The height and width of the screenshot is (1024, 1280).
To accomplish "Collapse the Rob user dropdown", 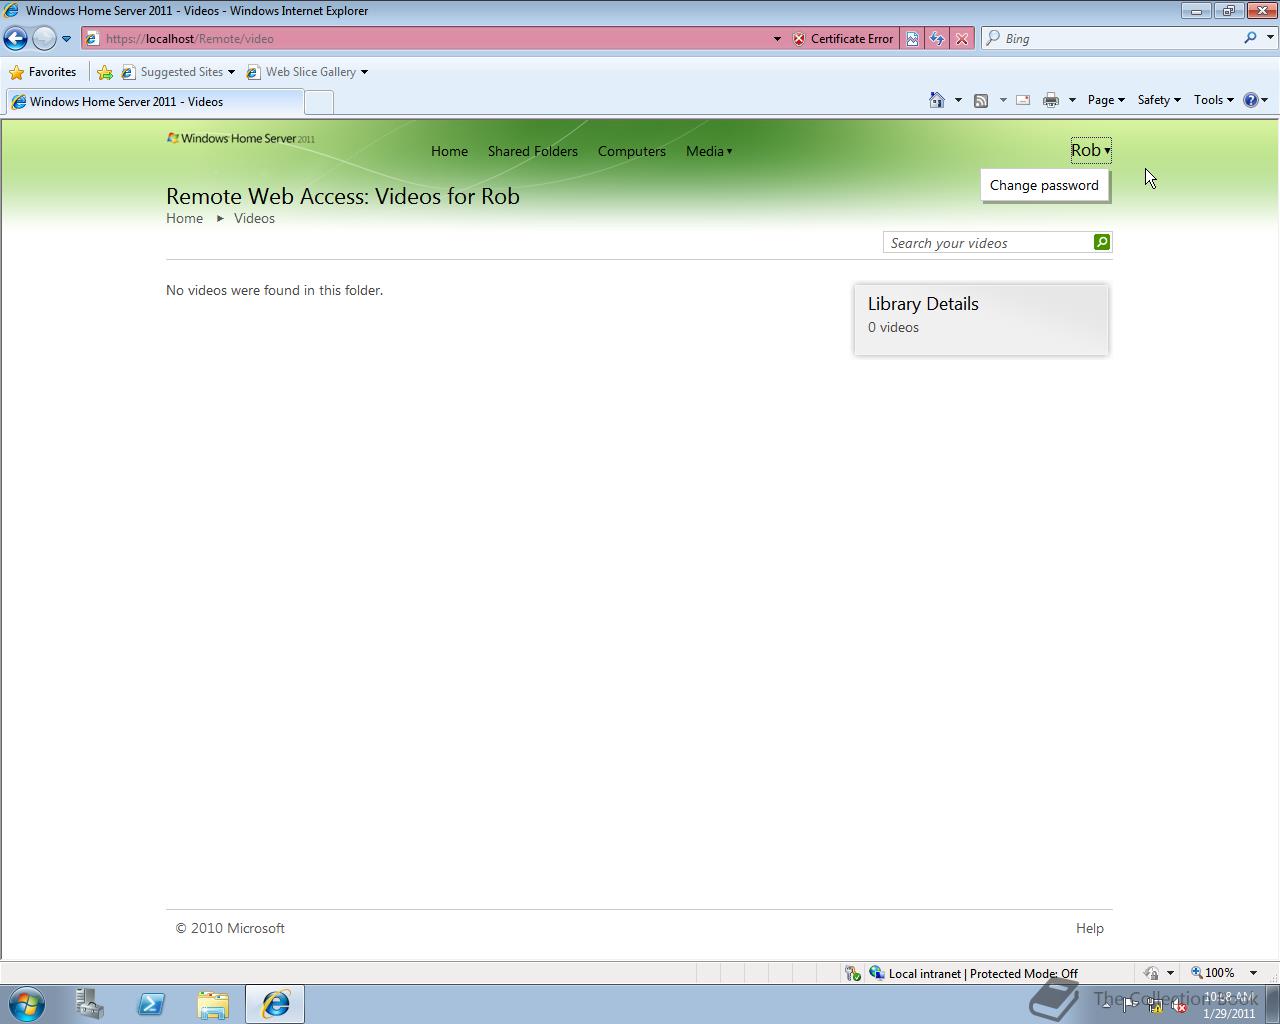I will (x=1090, y=150).
